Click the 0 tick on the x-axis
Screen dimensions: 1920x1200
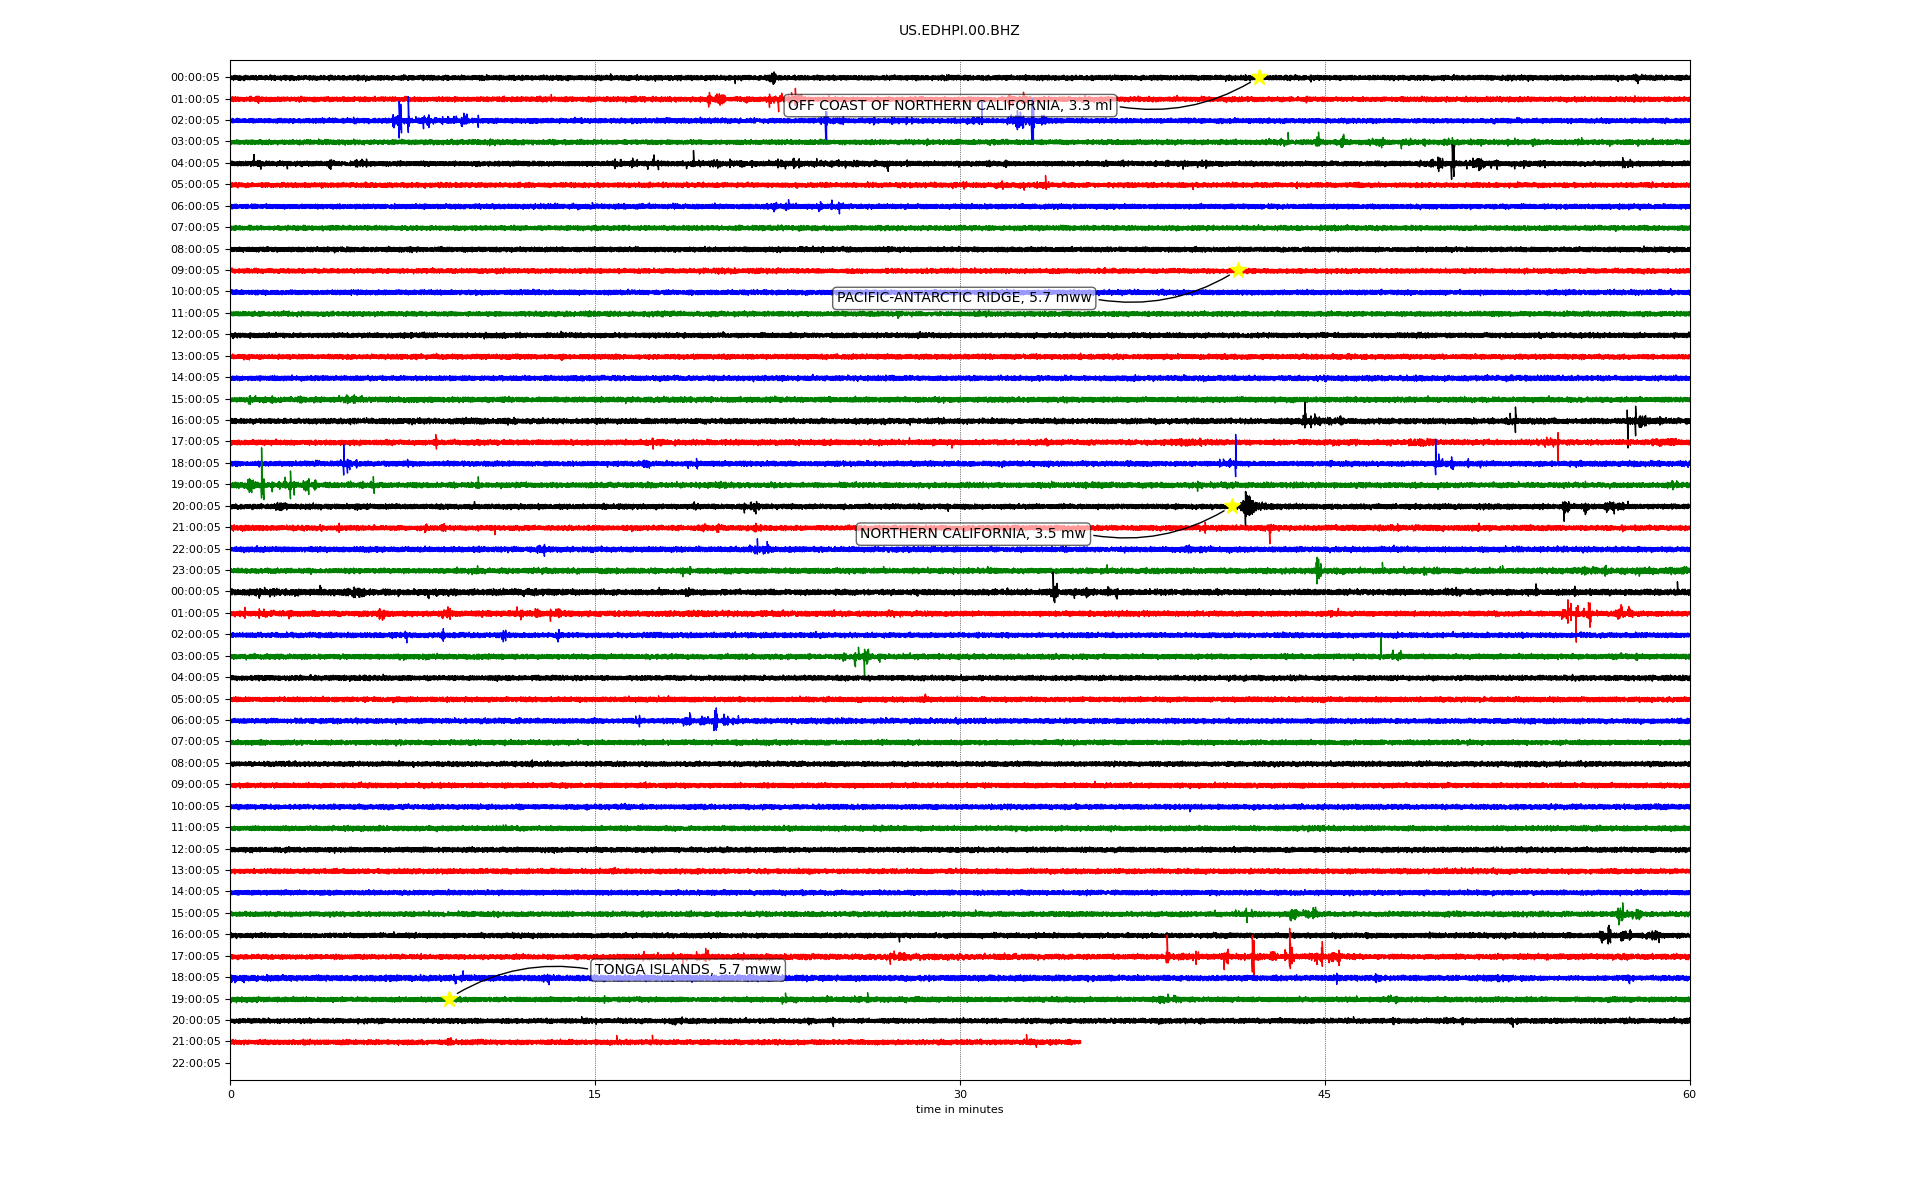point(231,1094)
